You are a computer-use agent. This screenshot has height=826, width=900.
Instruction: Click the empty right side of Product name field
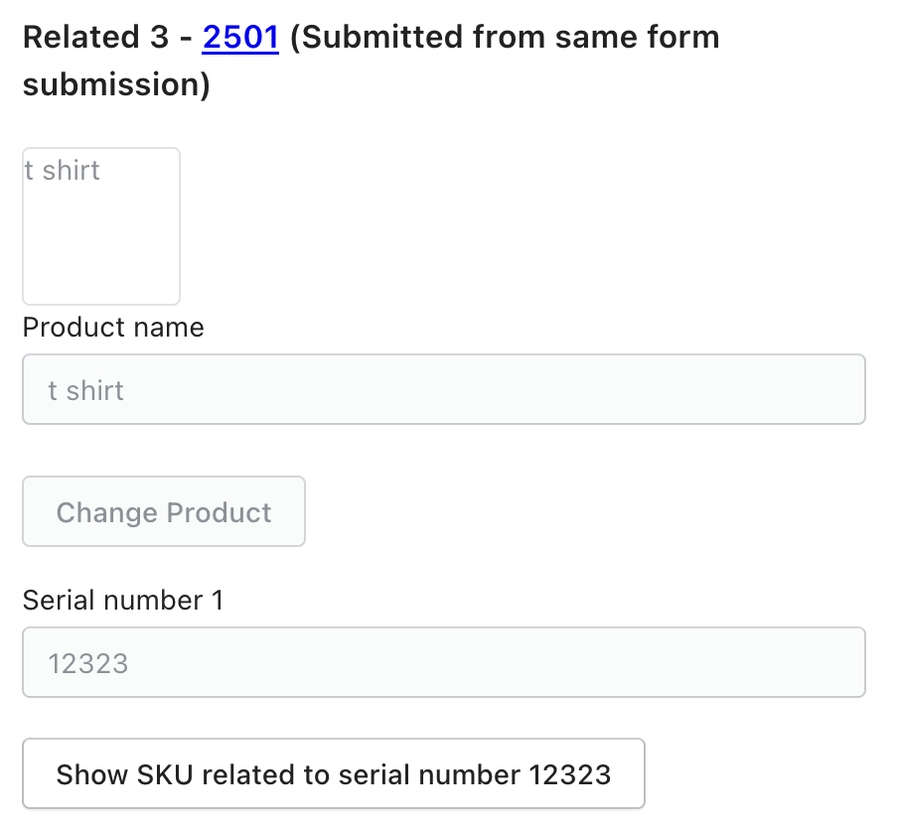click(x=700, y=389)
